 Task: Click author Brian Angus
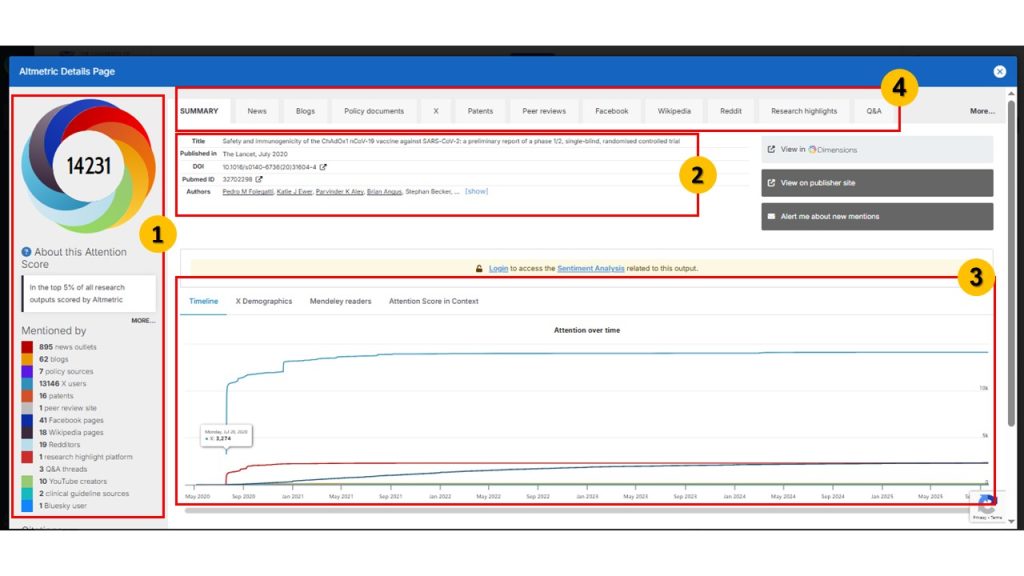(384, 191)
